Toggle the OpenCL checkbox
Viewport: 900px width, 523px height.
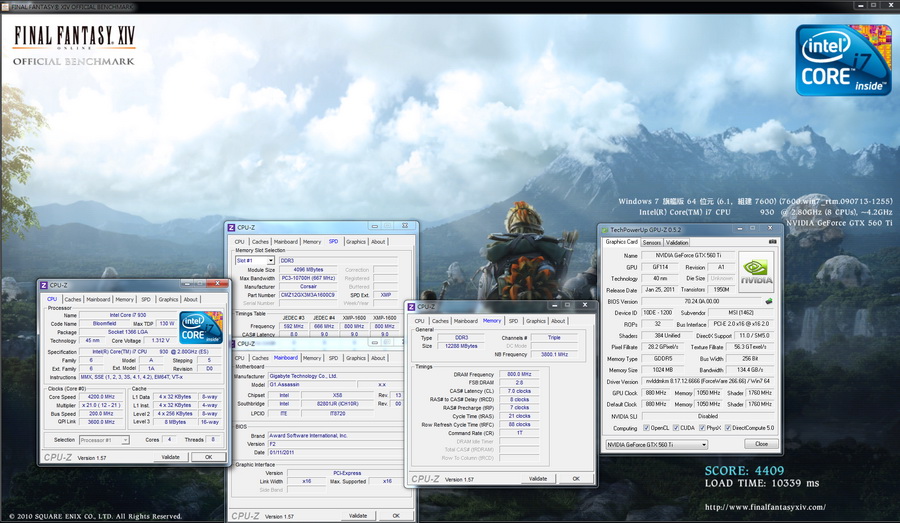tap(646, 428)
